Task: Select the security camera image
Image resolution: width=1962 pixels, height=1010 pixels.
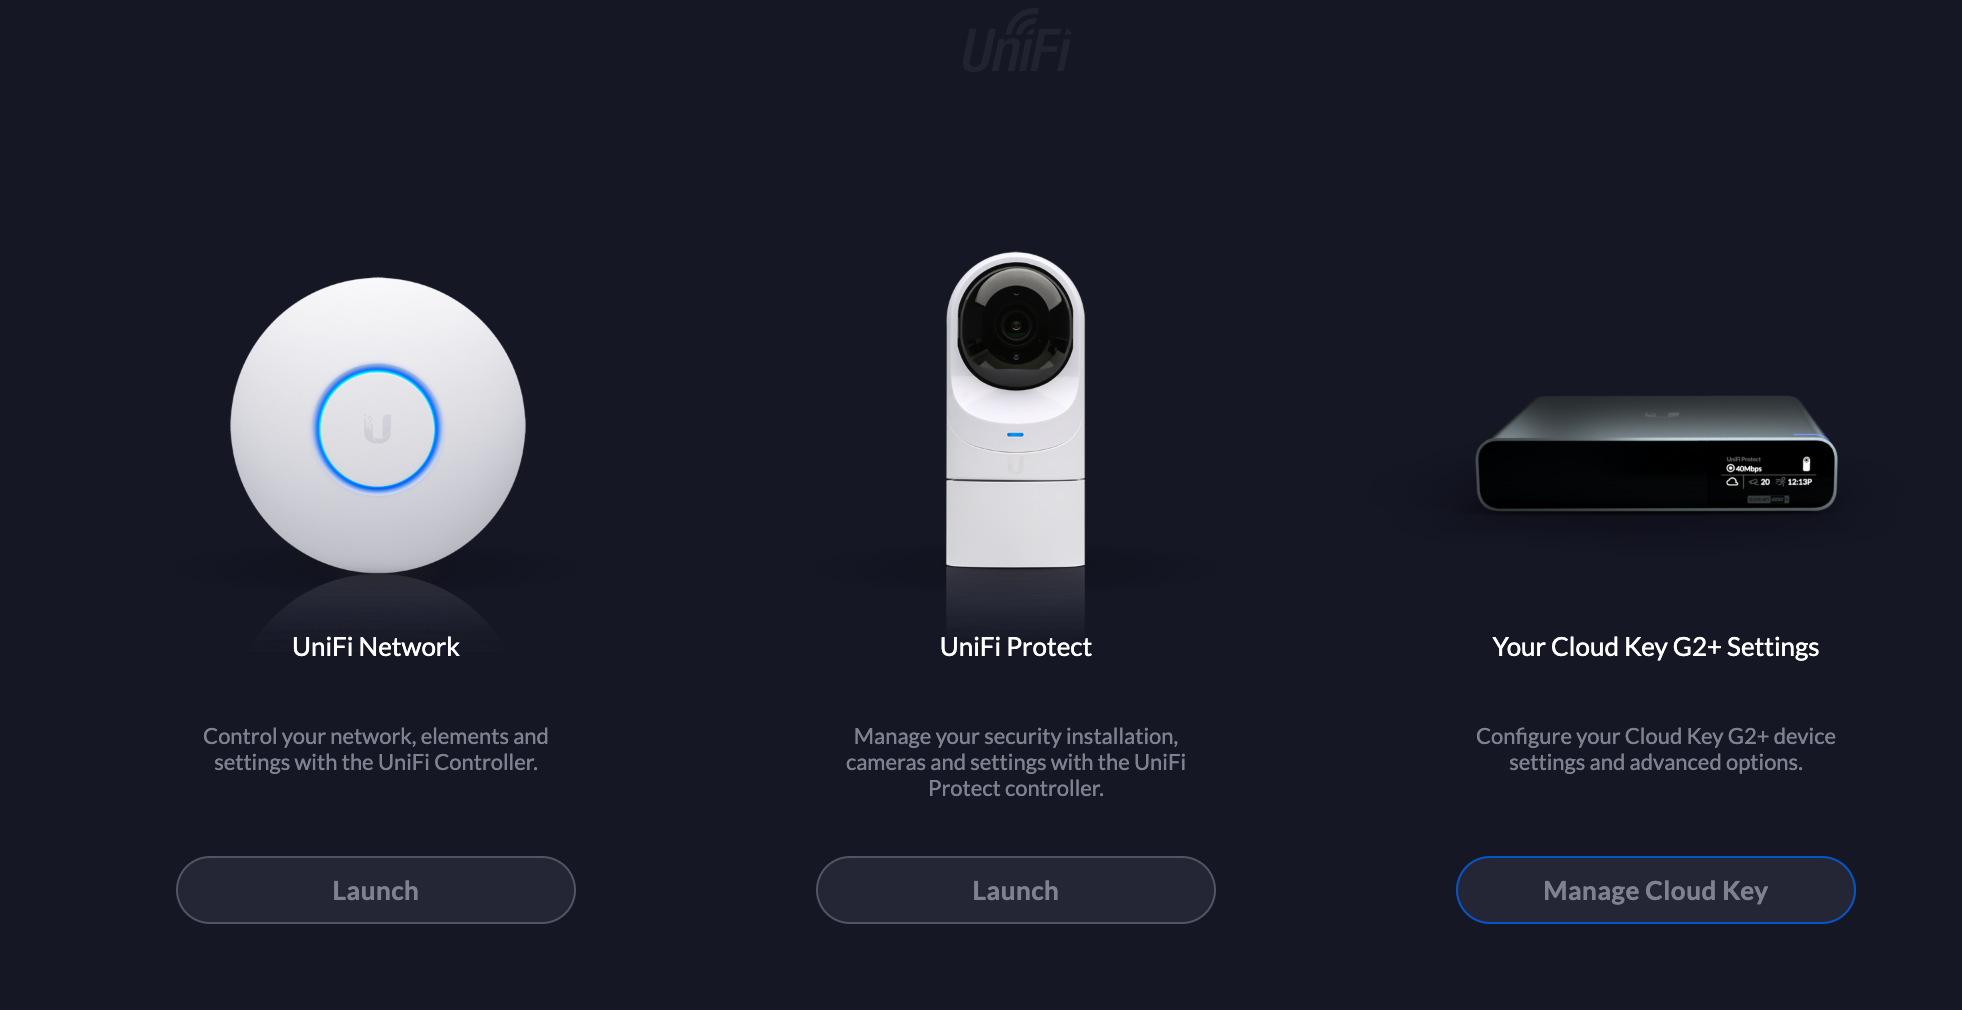Action: point(1016,410)
